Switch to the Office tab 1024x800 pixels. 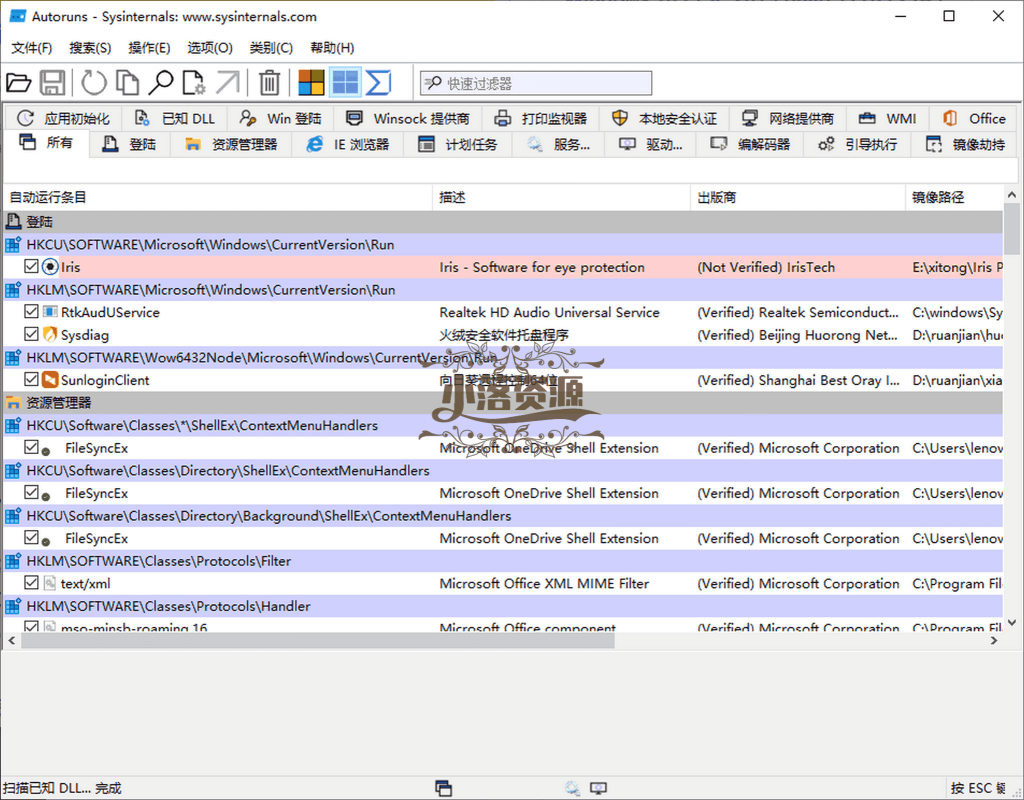point(974,118)
